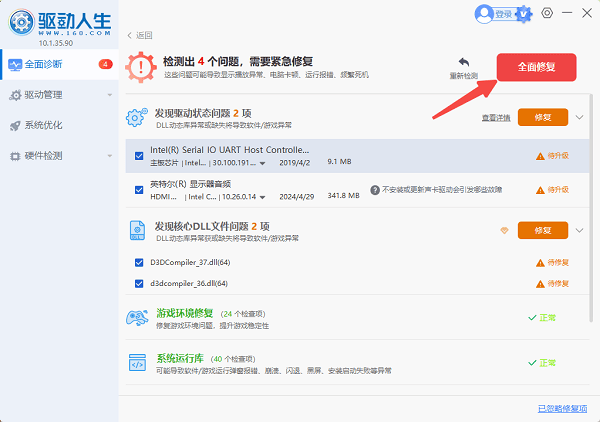Viewport: 600px width, 422px height.
Task: Open the 全面诊断 sidebar item
Action: (59, 64)
